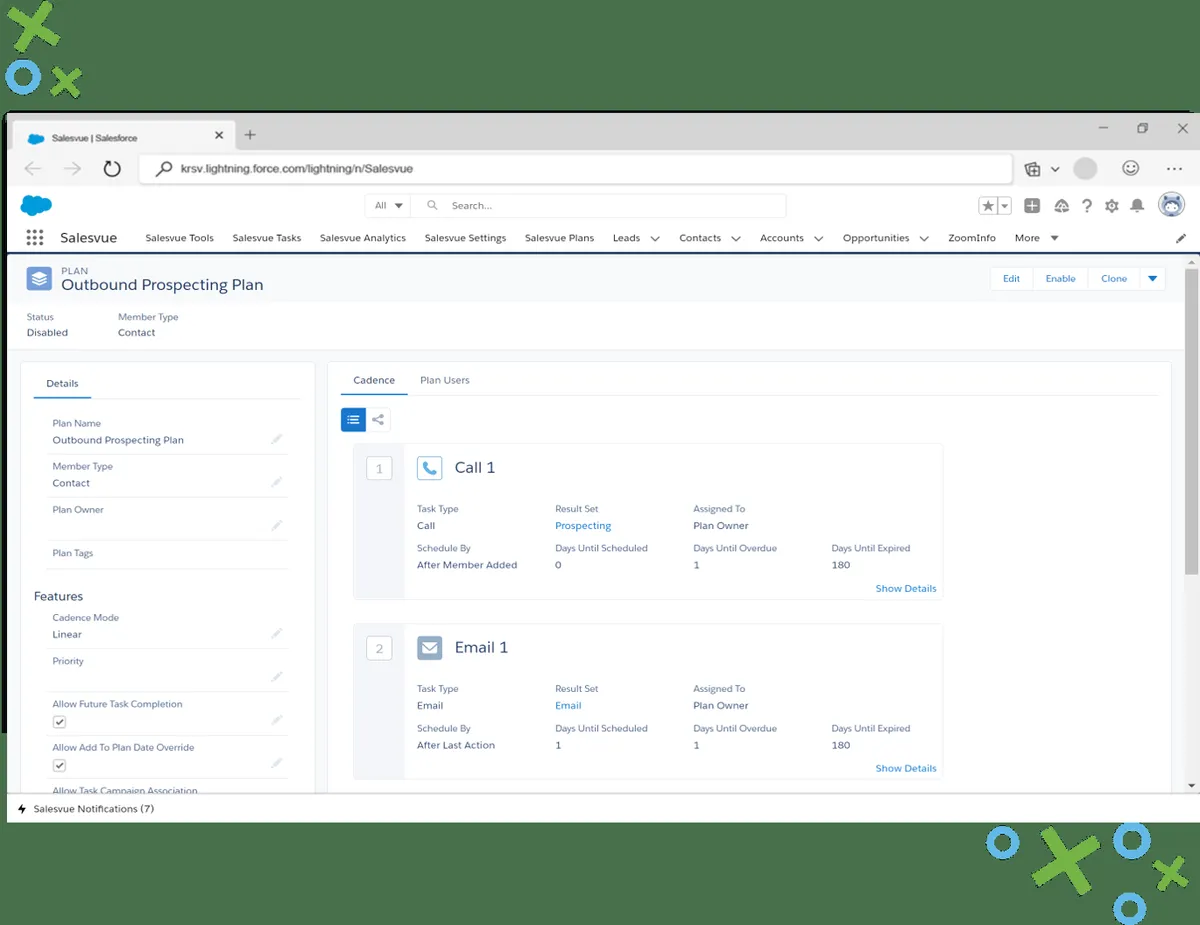This screenshot has height=925, width=1200.
Task: Reload the page with refresh icon
Action: [112, 169]
